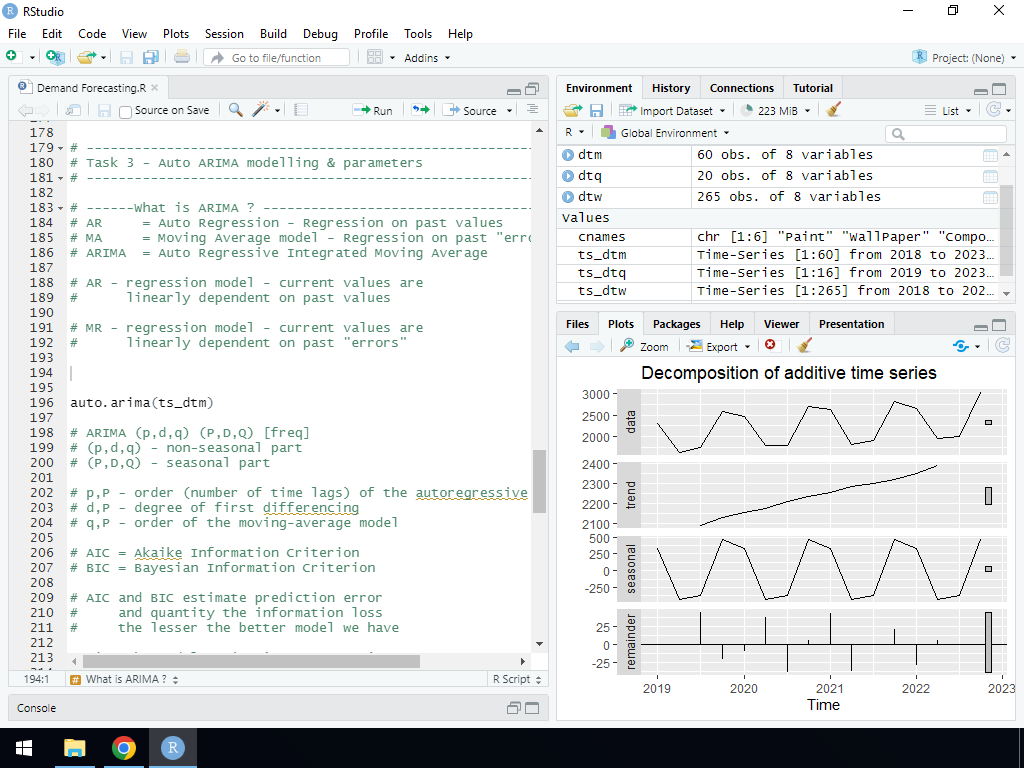The image size is (1024, 768).
Task: Click the print current file icon
Action: click(x=181, y=58)
